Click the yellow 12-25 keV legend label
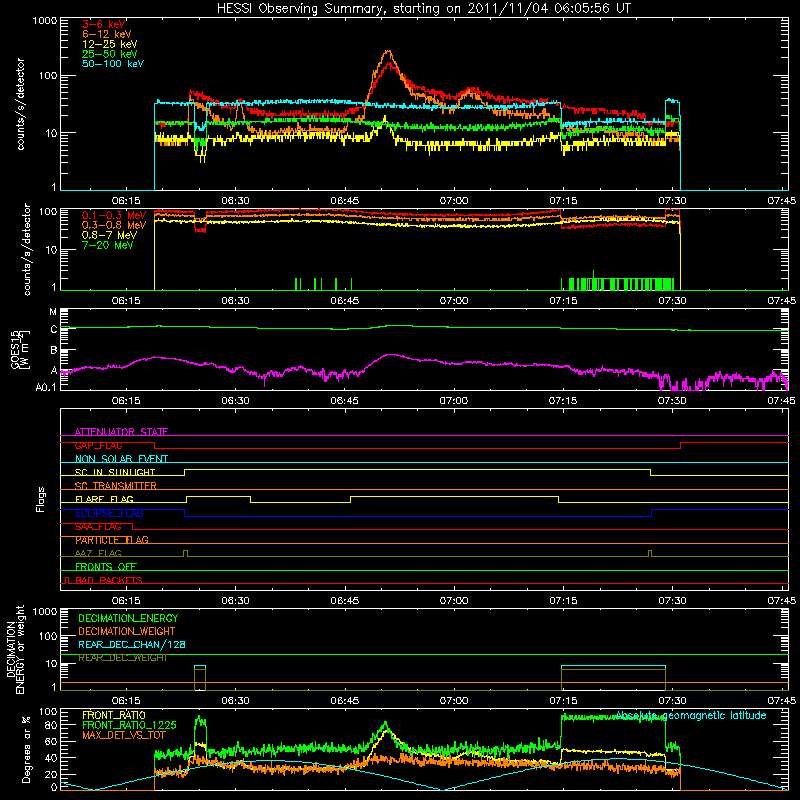 click(x=110, y=44)
